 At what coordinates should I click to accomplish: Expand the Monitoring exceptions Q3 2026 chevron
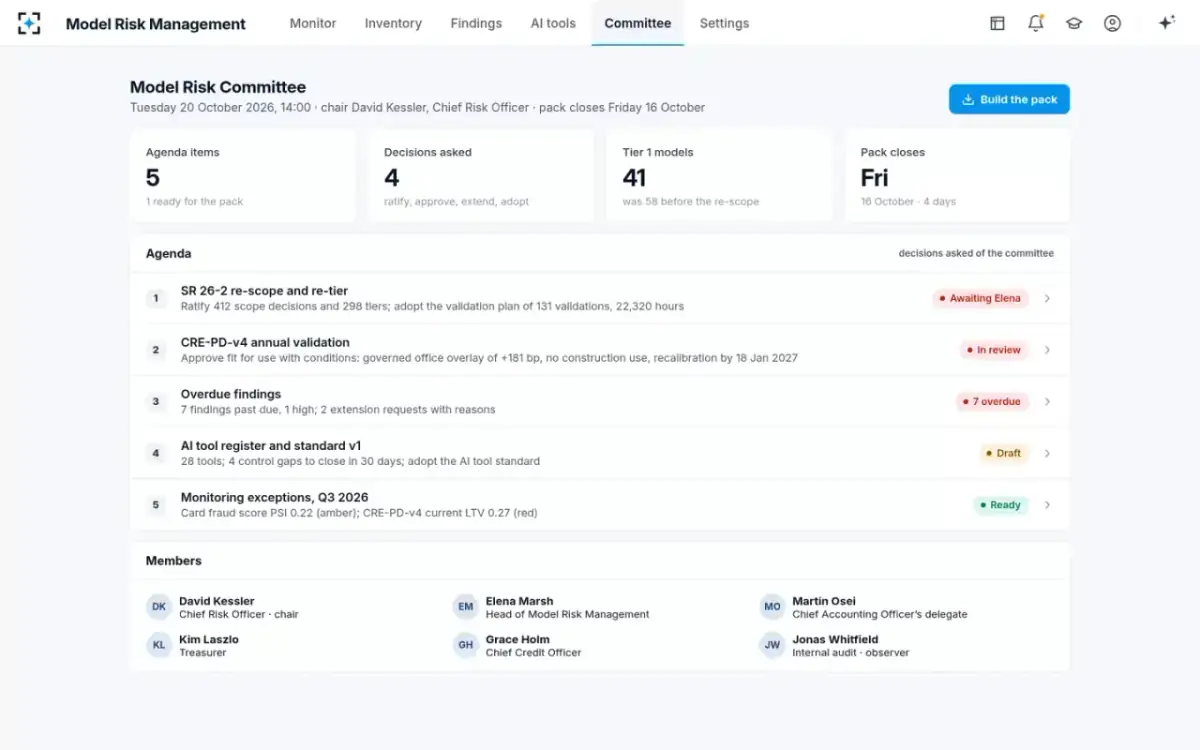[1047, 505]
